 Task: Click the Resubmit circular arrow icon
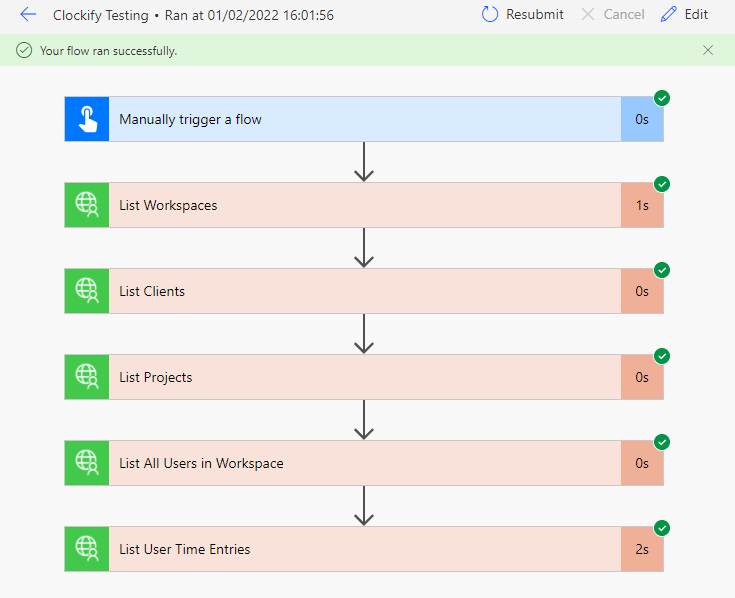click(x=490, y=15)
